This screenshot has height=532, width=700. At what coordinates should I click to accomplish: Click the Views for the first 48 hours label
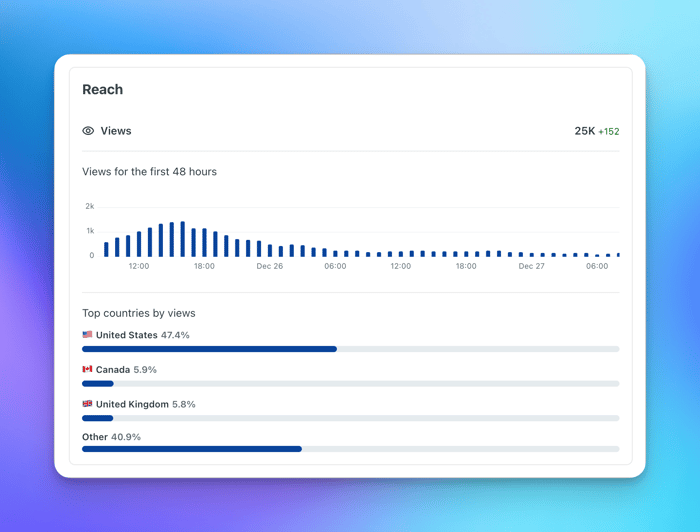[x=150, y=171]
